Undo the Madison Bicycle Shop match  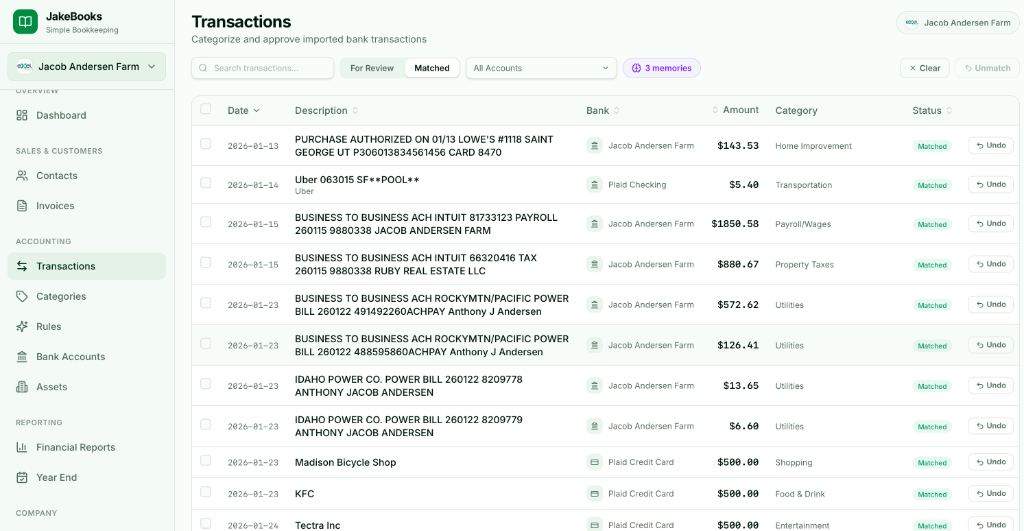point(991,461)
